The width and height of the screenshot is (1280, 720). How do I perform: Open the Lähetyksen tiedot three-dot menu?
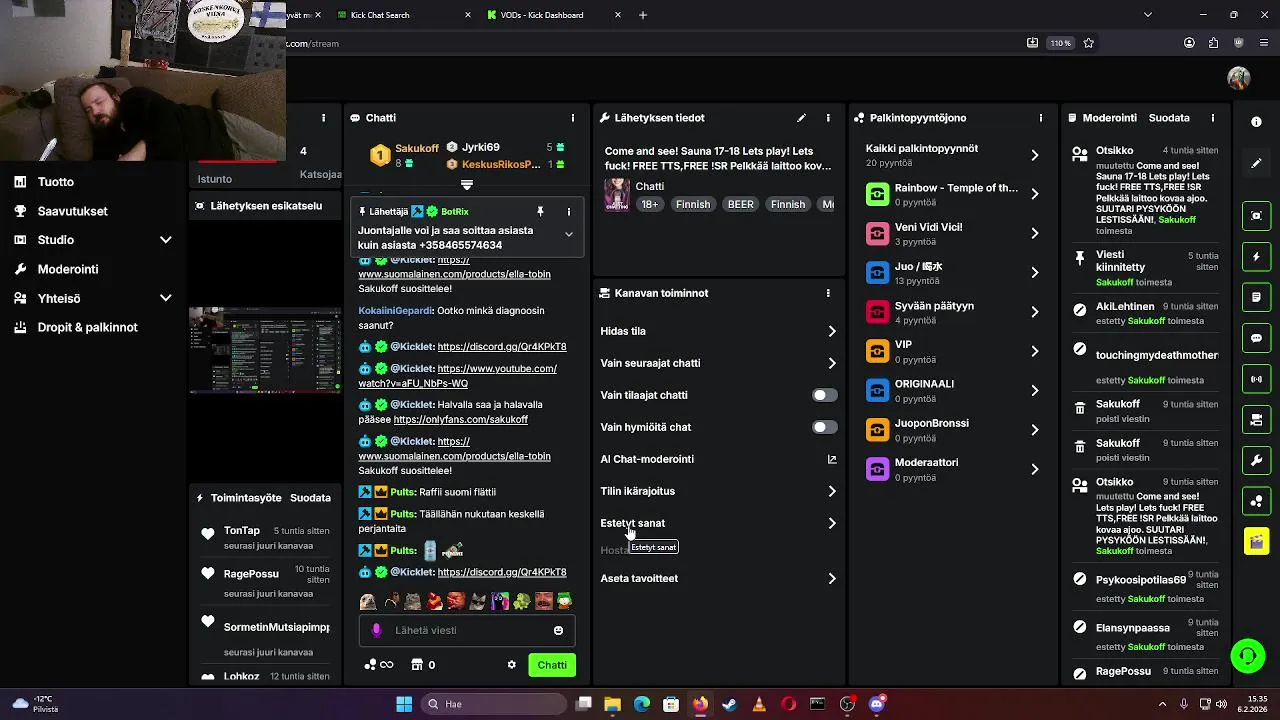[x=828, y=118]
